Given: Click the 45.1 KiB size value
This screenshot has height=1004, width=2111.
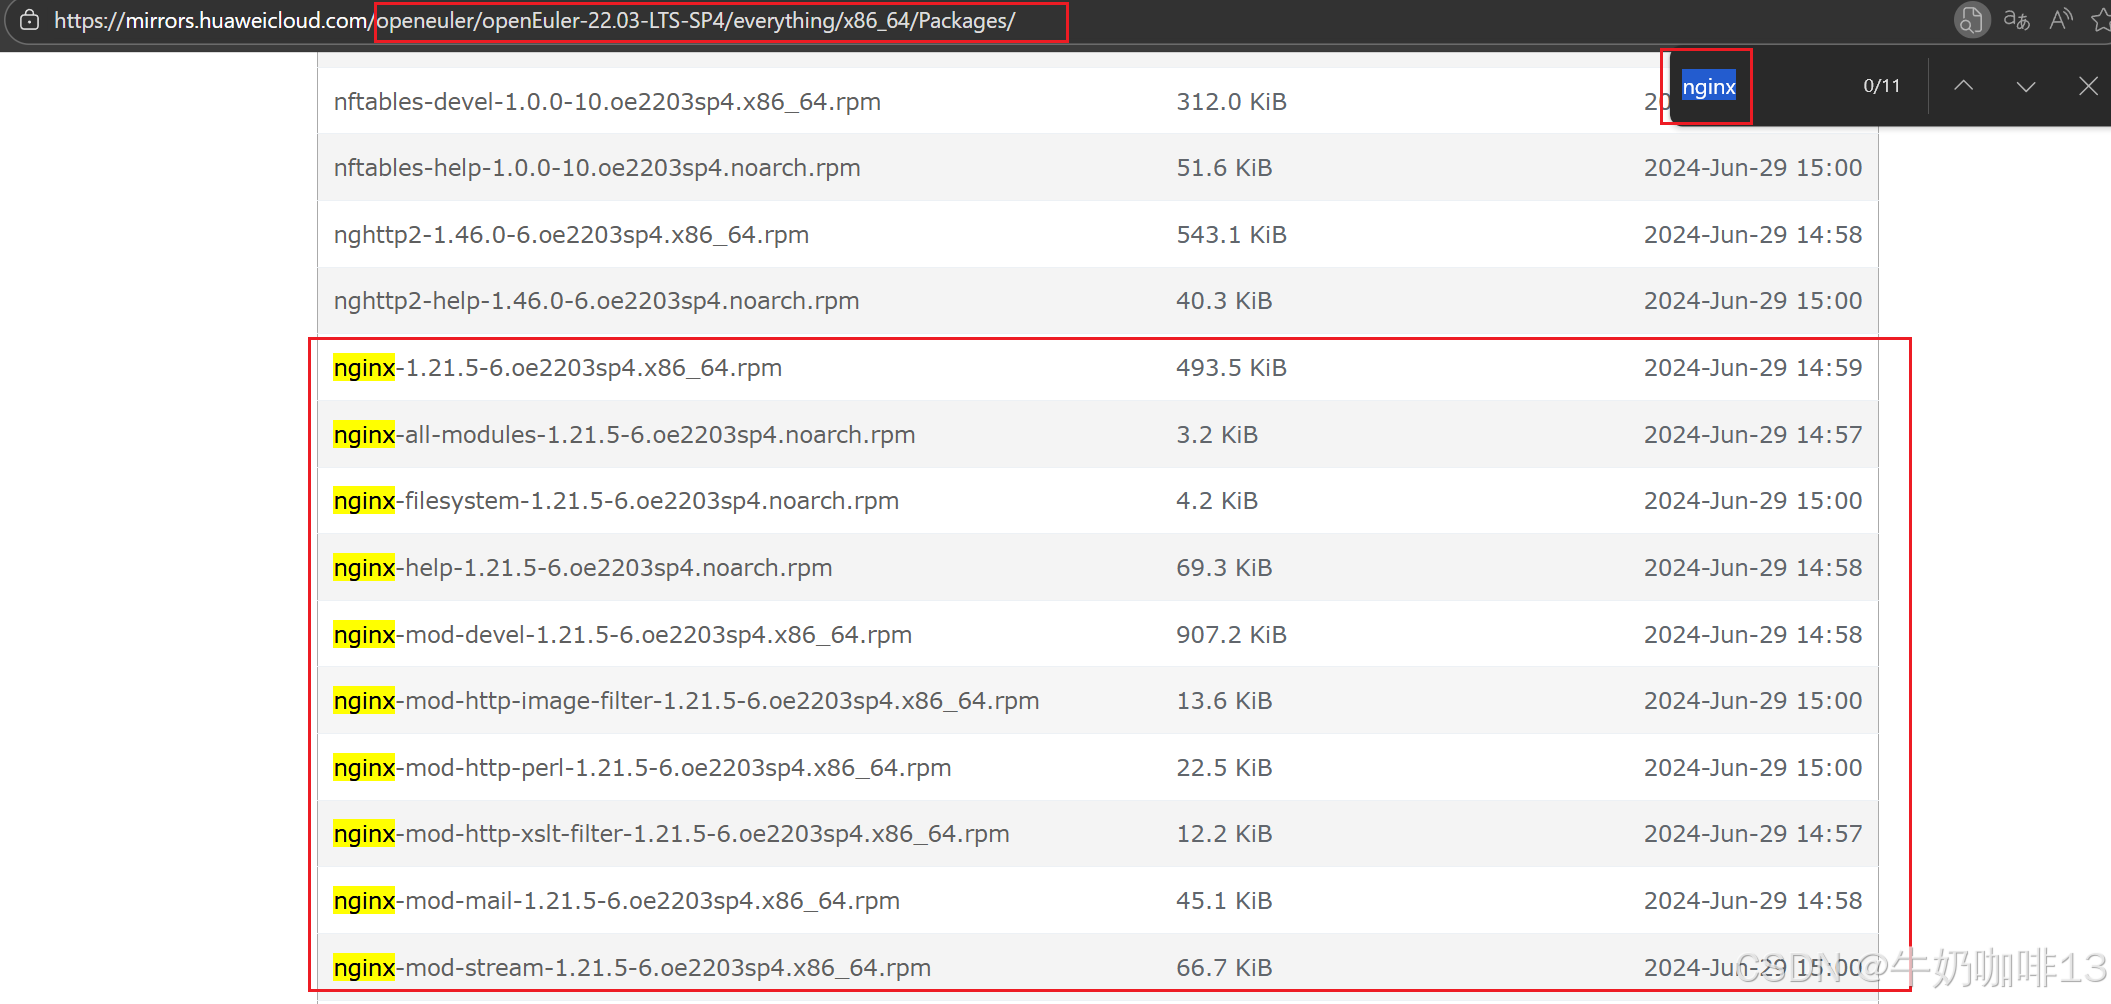Looking at the screenshot, I should [1224, 901].
